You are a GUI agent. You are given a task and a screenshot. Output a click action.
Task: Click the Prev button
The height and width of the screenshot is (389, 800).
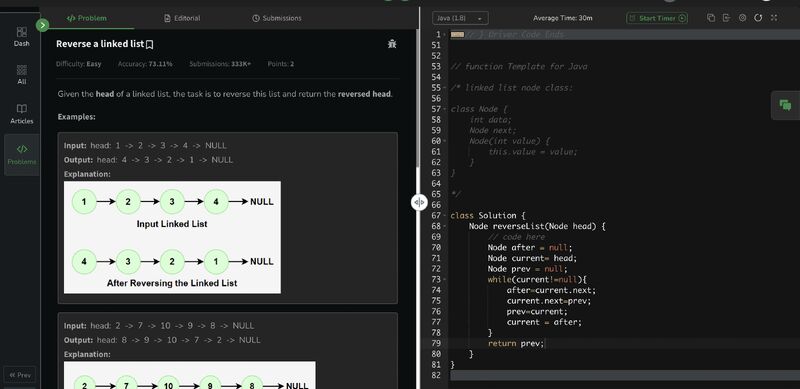click(x=20, y=375)
